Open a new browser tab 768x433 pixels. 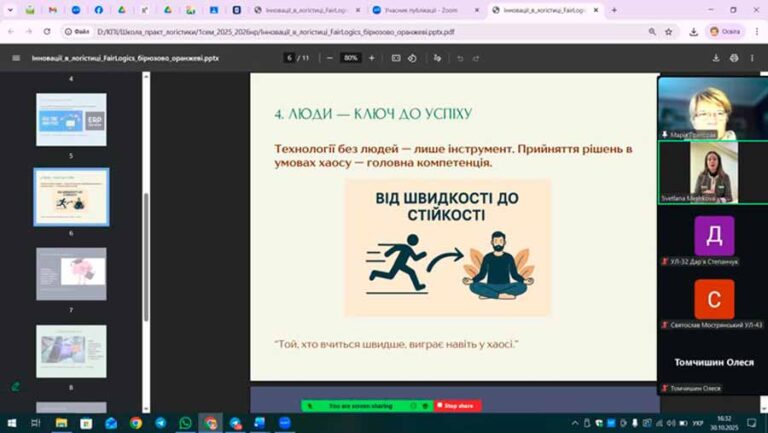pos(613,9)
